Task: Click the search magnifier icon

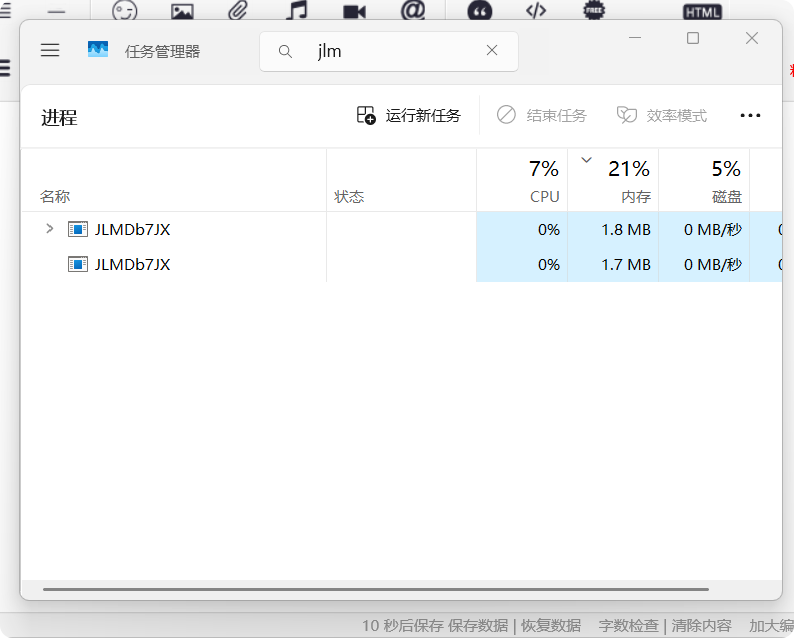Action: (x=285, y=51)
